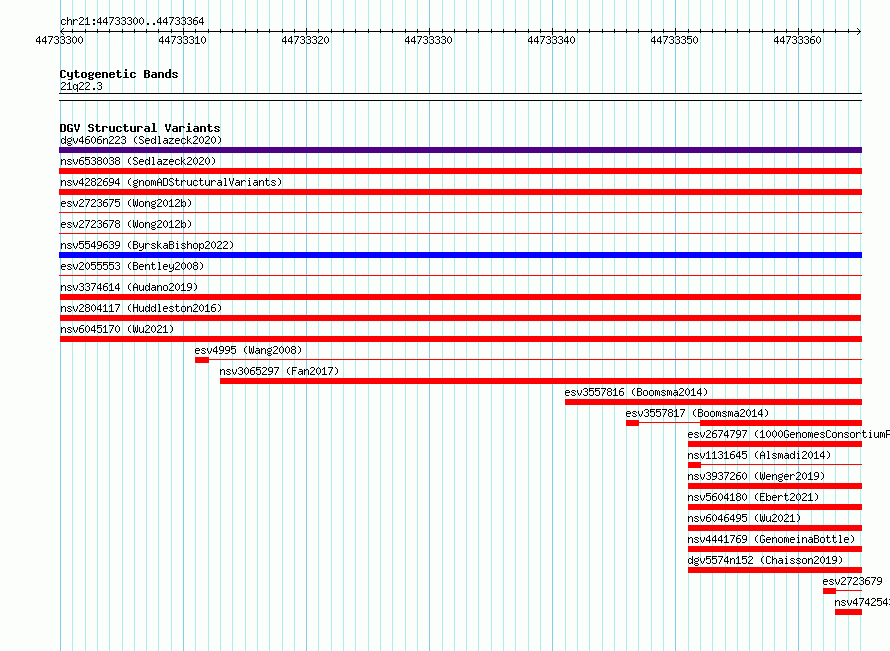Click the dgv4606n223 (Sedlazeck2020) variant label
Viewport: 890px width, 651px height.
[141, 140]
